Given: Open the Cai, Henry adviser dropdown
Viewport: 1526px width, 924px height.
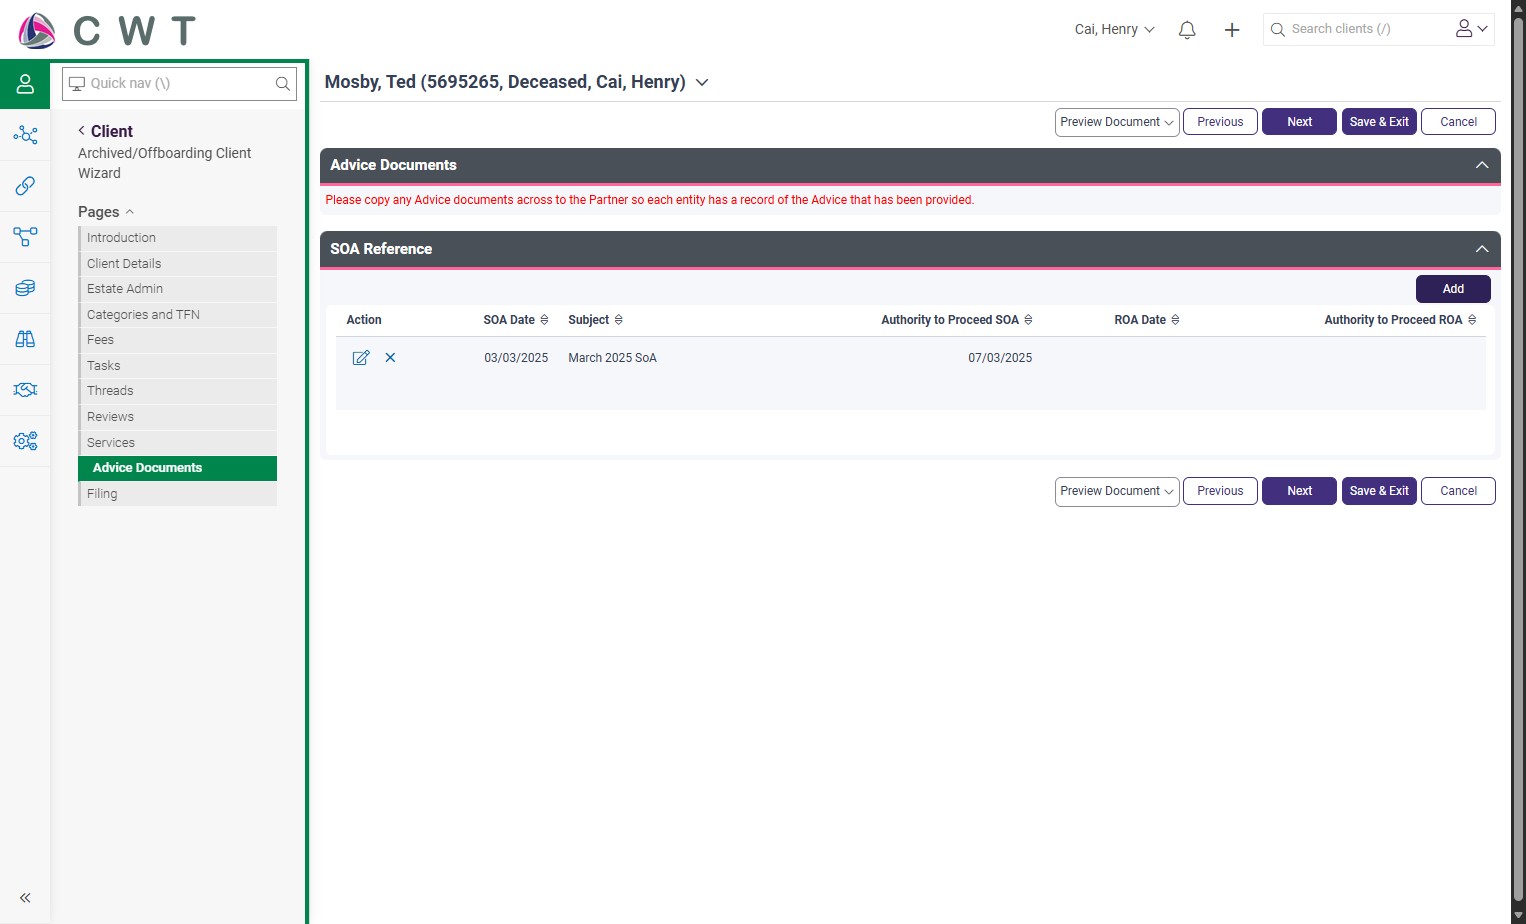Looking at the screenshot, I should [1114, 30].
